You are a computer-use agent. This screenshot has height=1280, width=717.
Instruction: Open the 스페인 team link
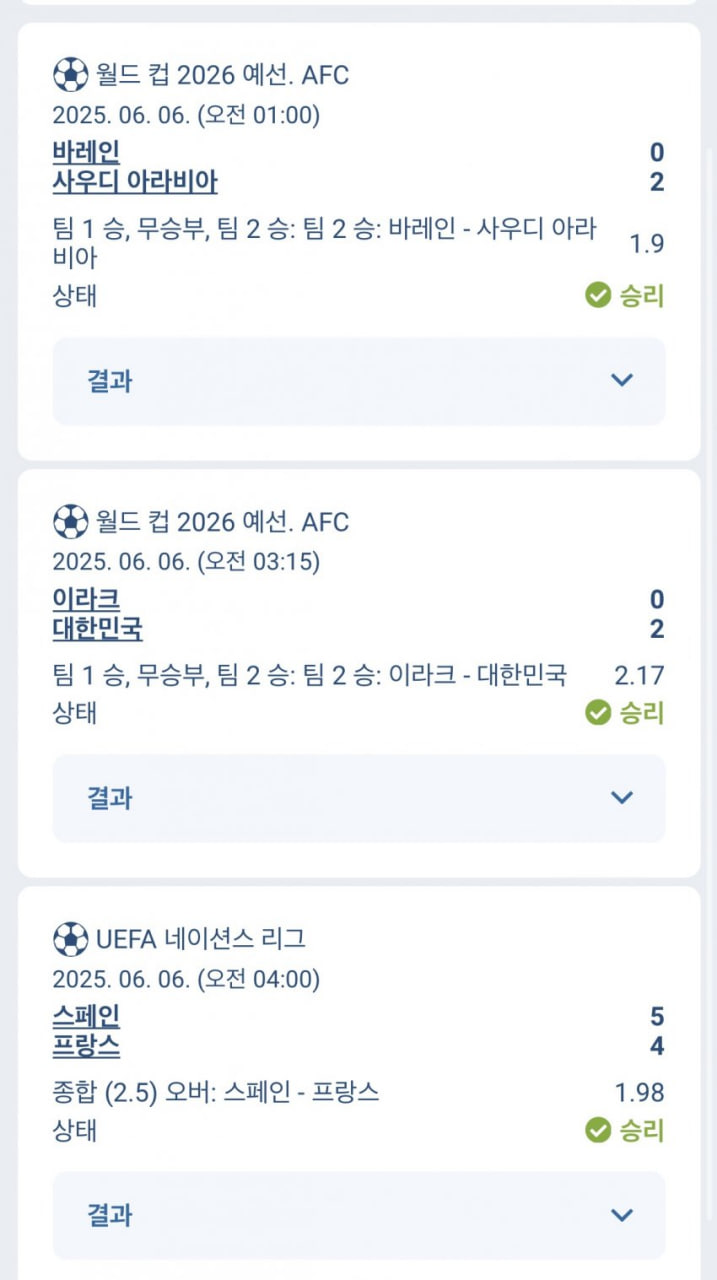tap(86, 1017)
